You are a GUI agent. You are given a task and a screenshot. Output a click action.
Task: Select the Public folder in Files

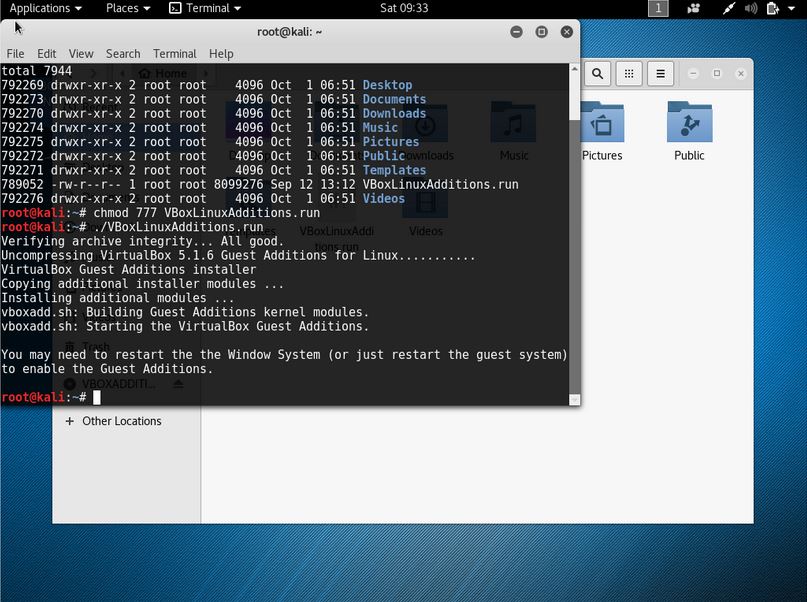click(689, 132)
